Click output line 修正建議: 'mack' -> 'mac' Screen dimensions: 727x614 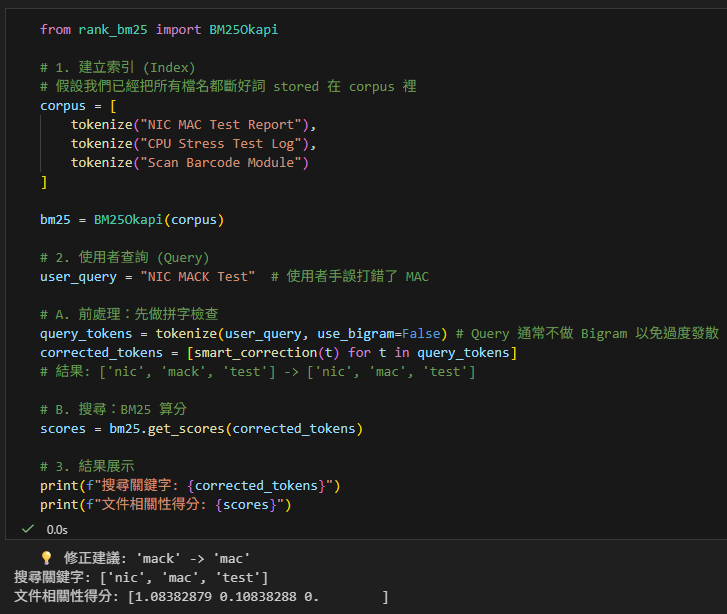(x=157, y=558)
